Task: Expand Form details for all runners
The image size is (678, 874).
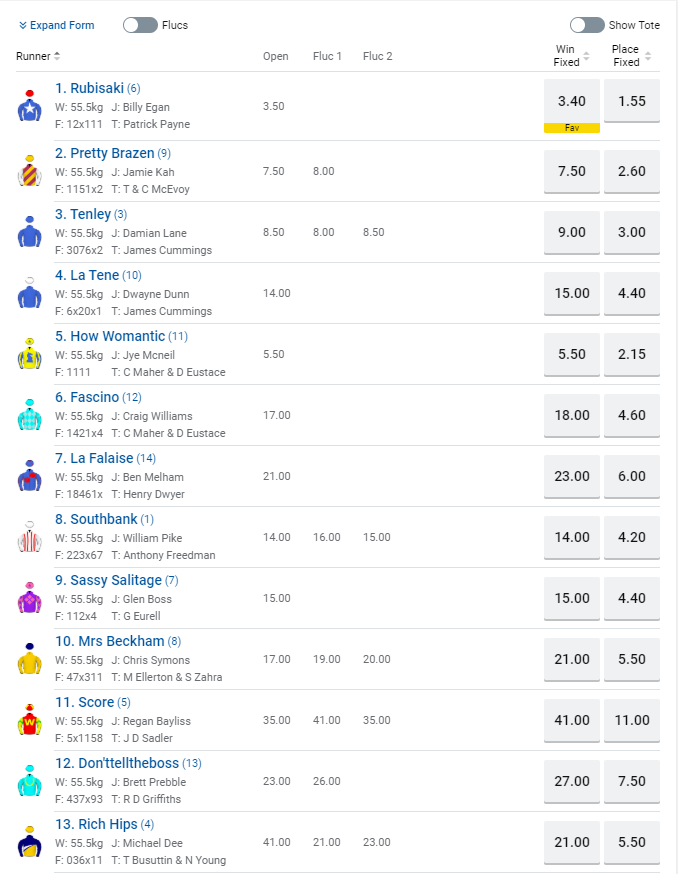Action: [56, 25]
